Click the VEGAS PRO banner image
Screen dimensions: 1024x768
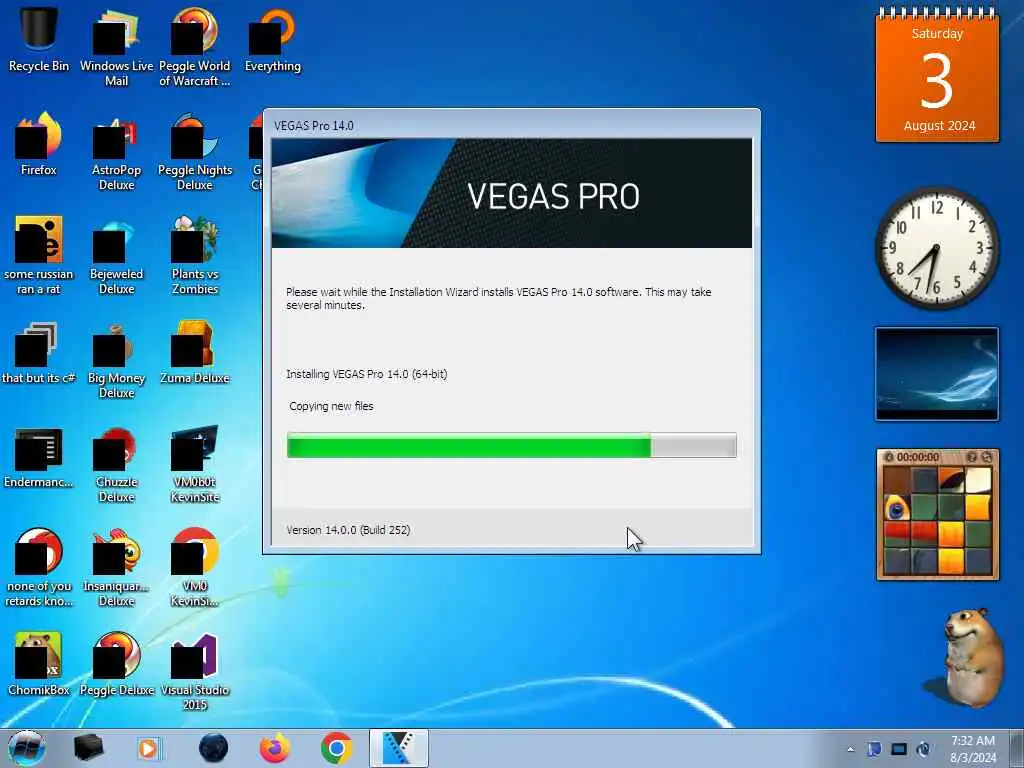click(x=511, y=193)
